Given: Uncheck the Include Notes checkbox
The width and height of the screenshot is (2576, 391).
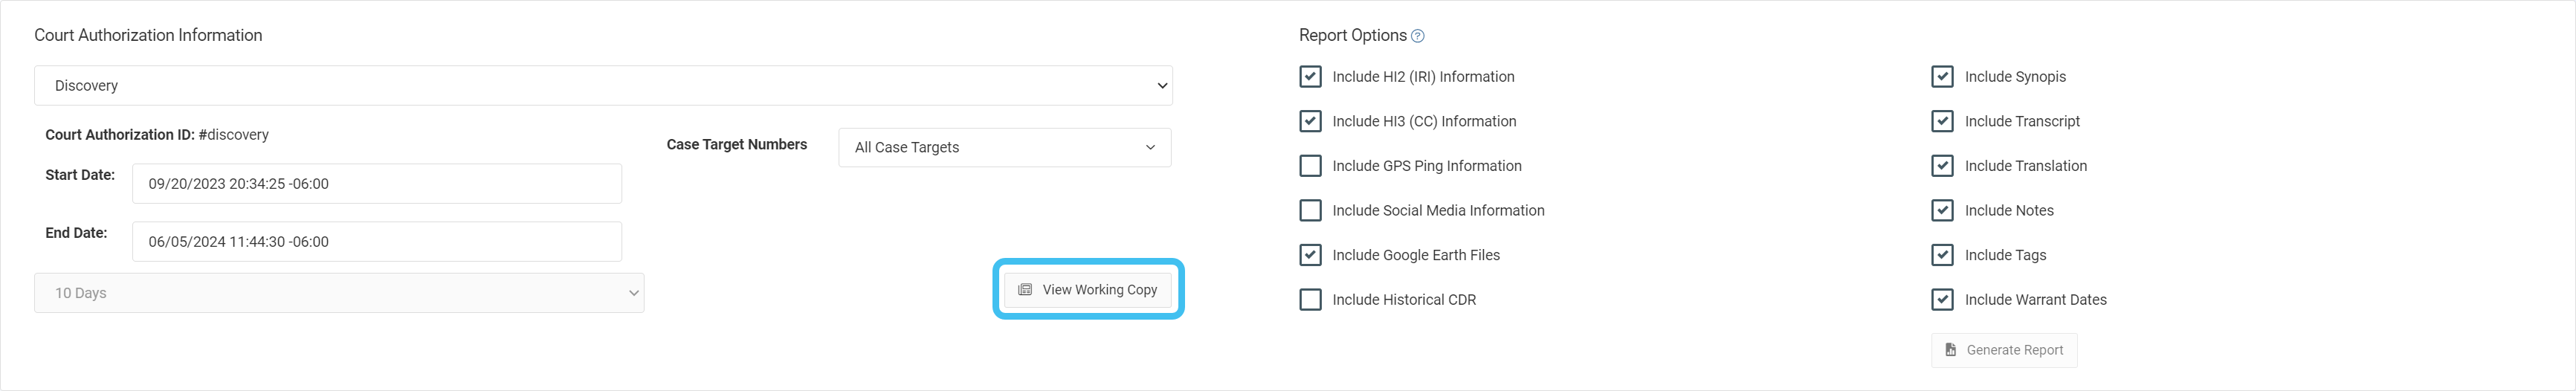Looking at the screenshot, I should tap(1942, 210).
